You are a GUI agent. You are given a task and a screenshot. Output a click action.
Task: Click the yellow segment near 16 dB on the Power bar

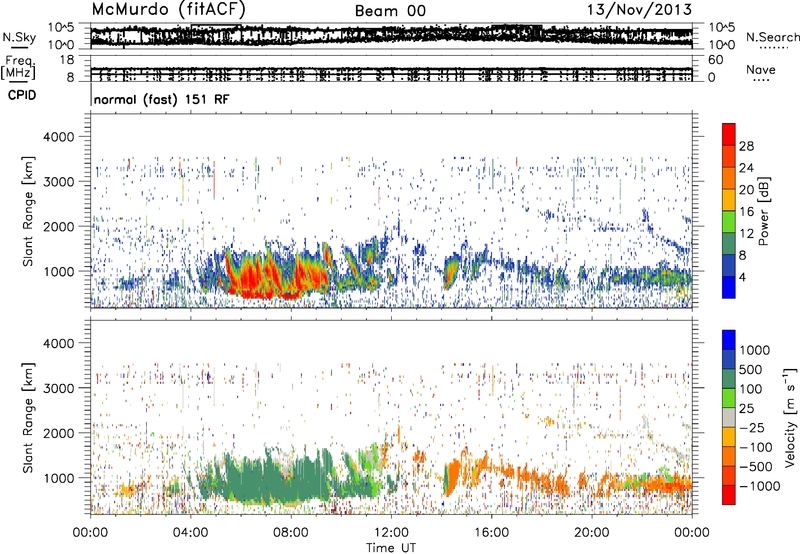(729, 200)
